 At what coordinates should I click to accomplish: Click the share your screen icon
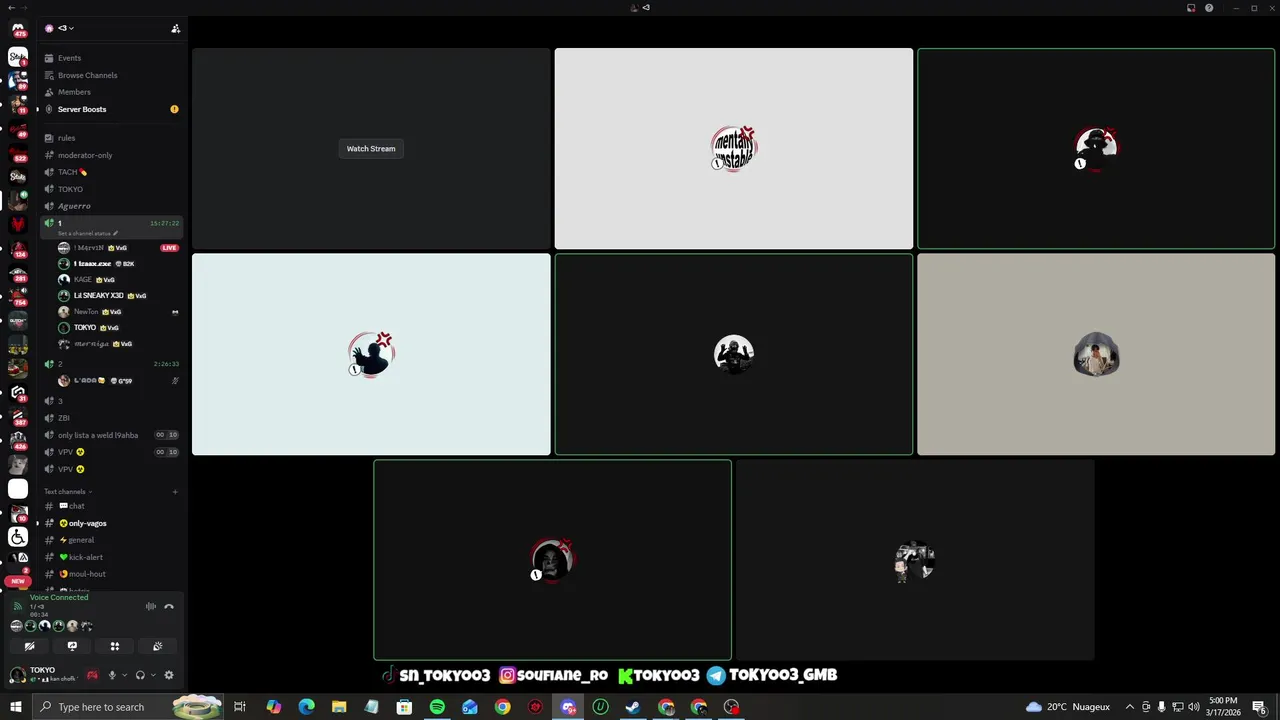(72, 646)
